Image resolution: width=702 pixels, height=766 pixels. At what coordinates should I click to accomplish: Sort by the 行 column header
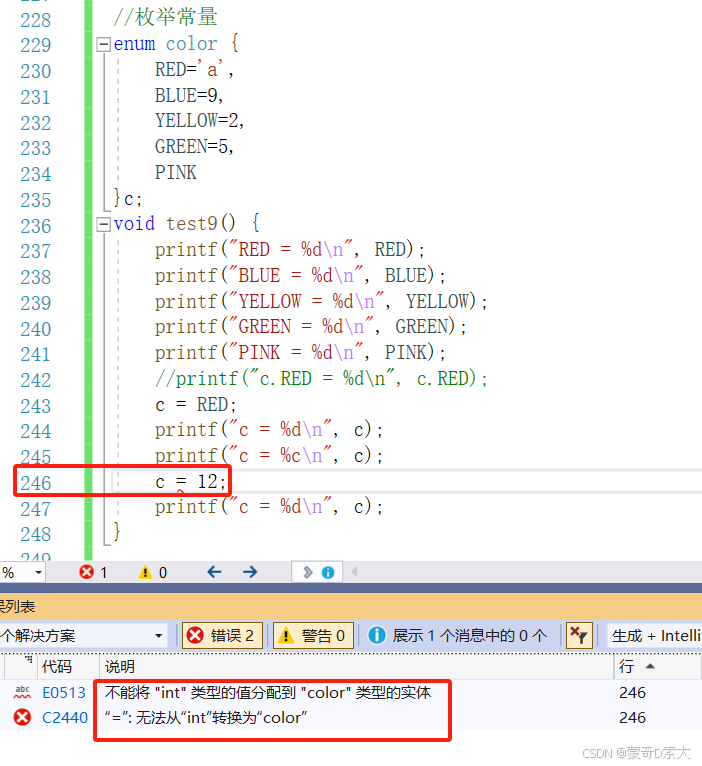tap(636, 666)
